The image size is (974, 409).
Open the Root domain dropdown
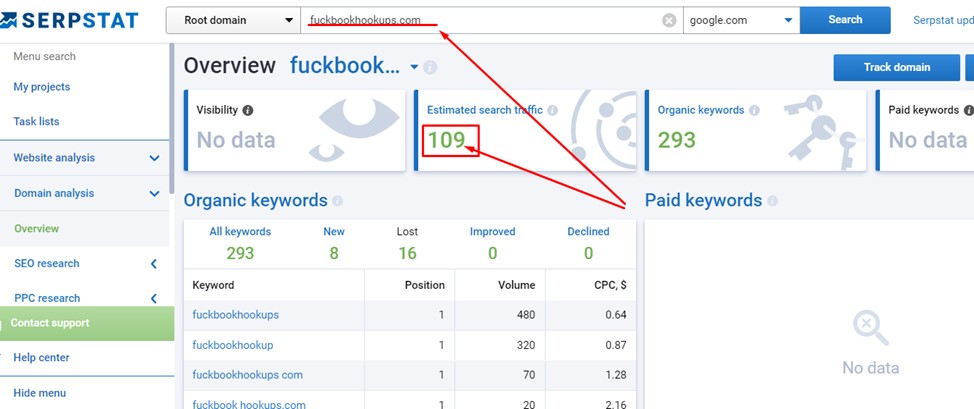[x=233, y=21]
